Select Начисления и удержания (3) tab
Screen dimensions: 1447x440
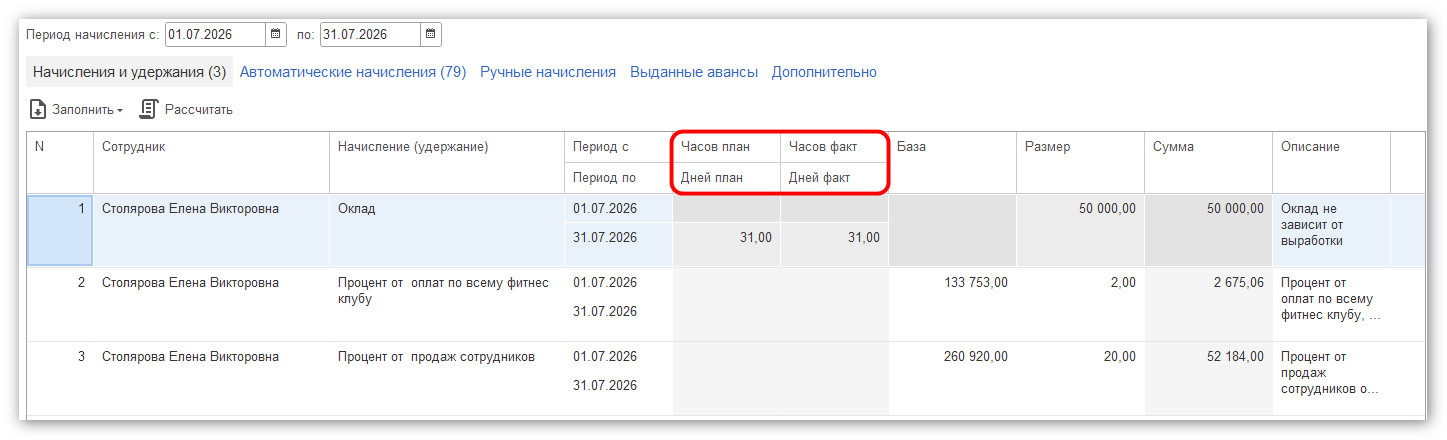(130, 72)
